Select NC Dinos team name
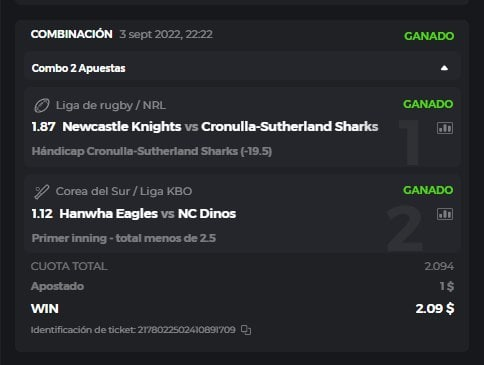484x365 pixels. [207, 214]
